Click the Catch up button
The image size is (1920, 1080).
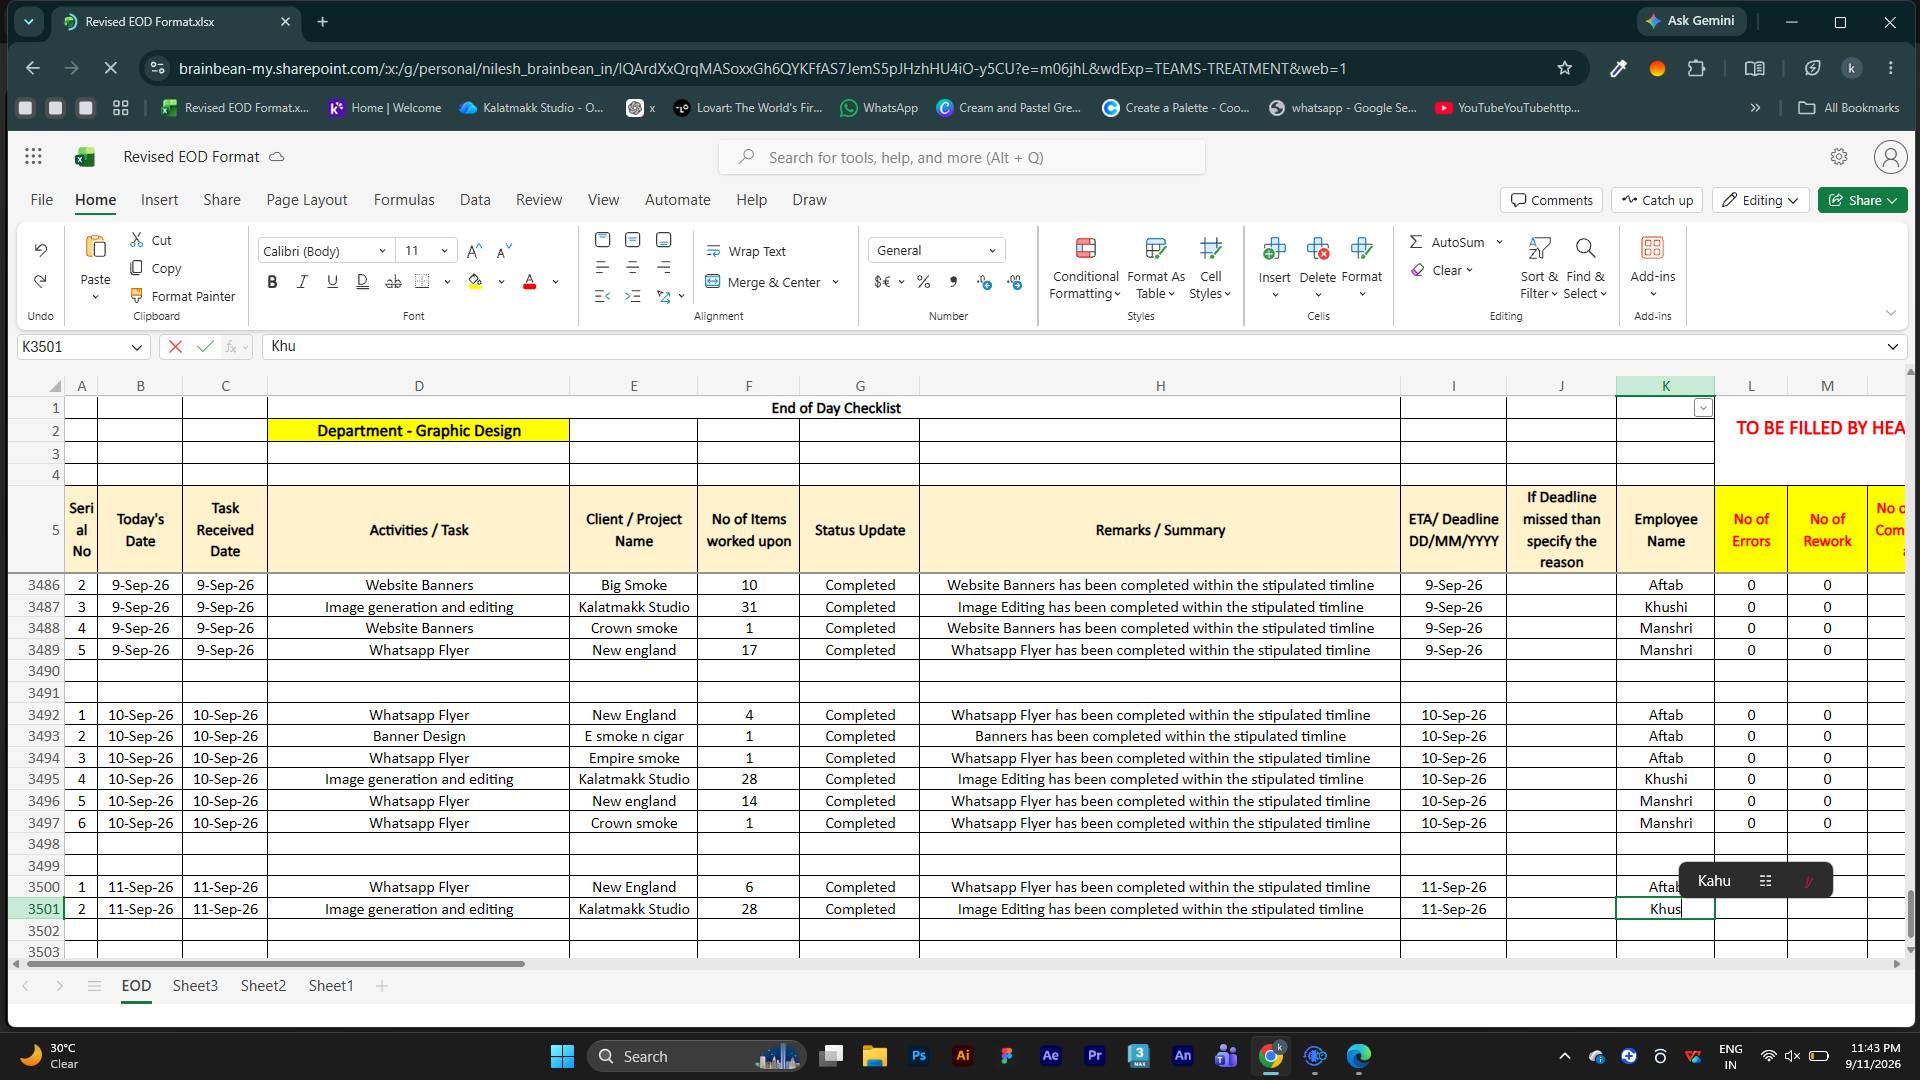point(1658,200)
